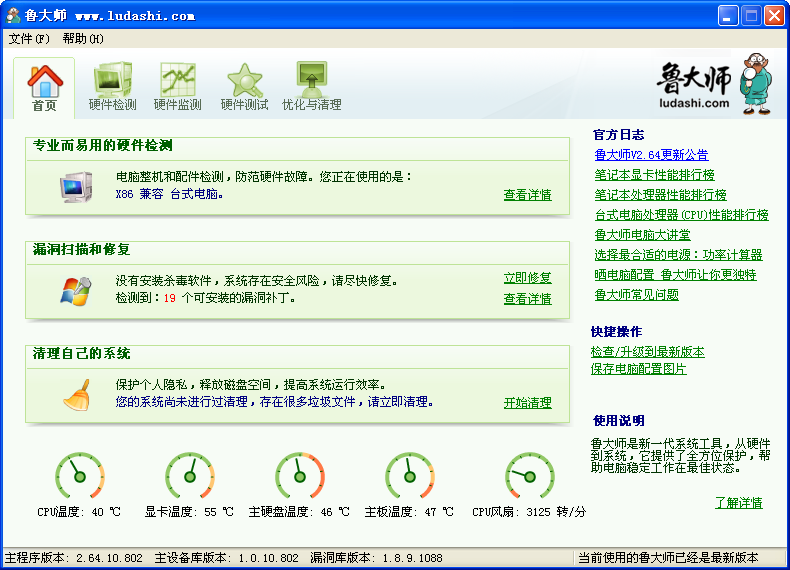
Task: Open 晒电脑配置 鲁大师让你更独特 link
Action: click(x=675, y=275)
